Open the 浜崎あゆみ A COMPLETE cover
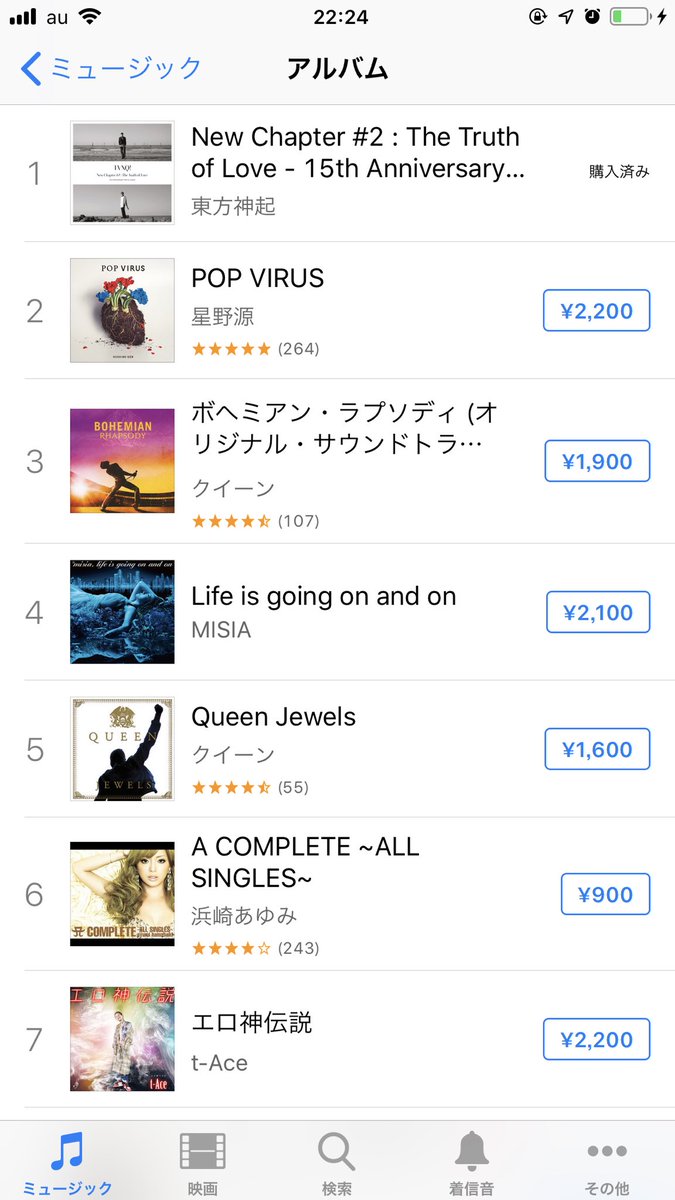Screen dimensions: 675x1200 122,894
